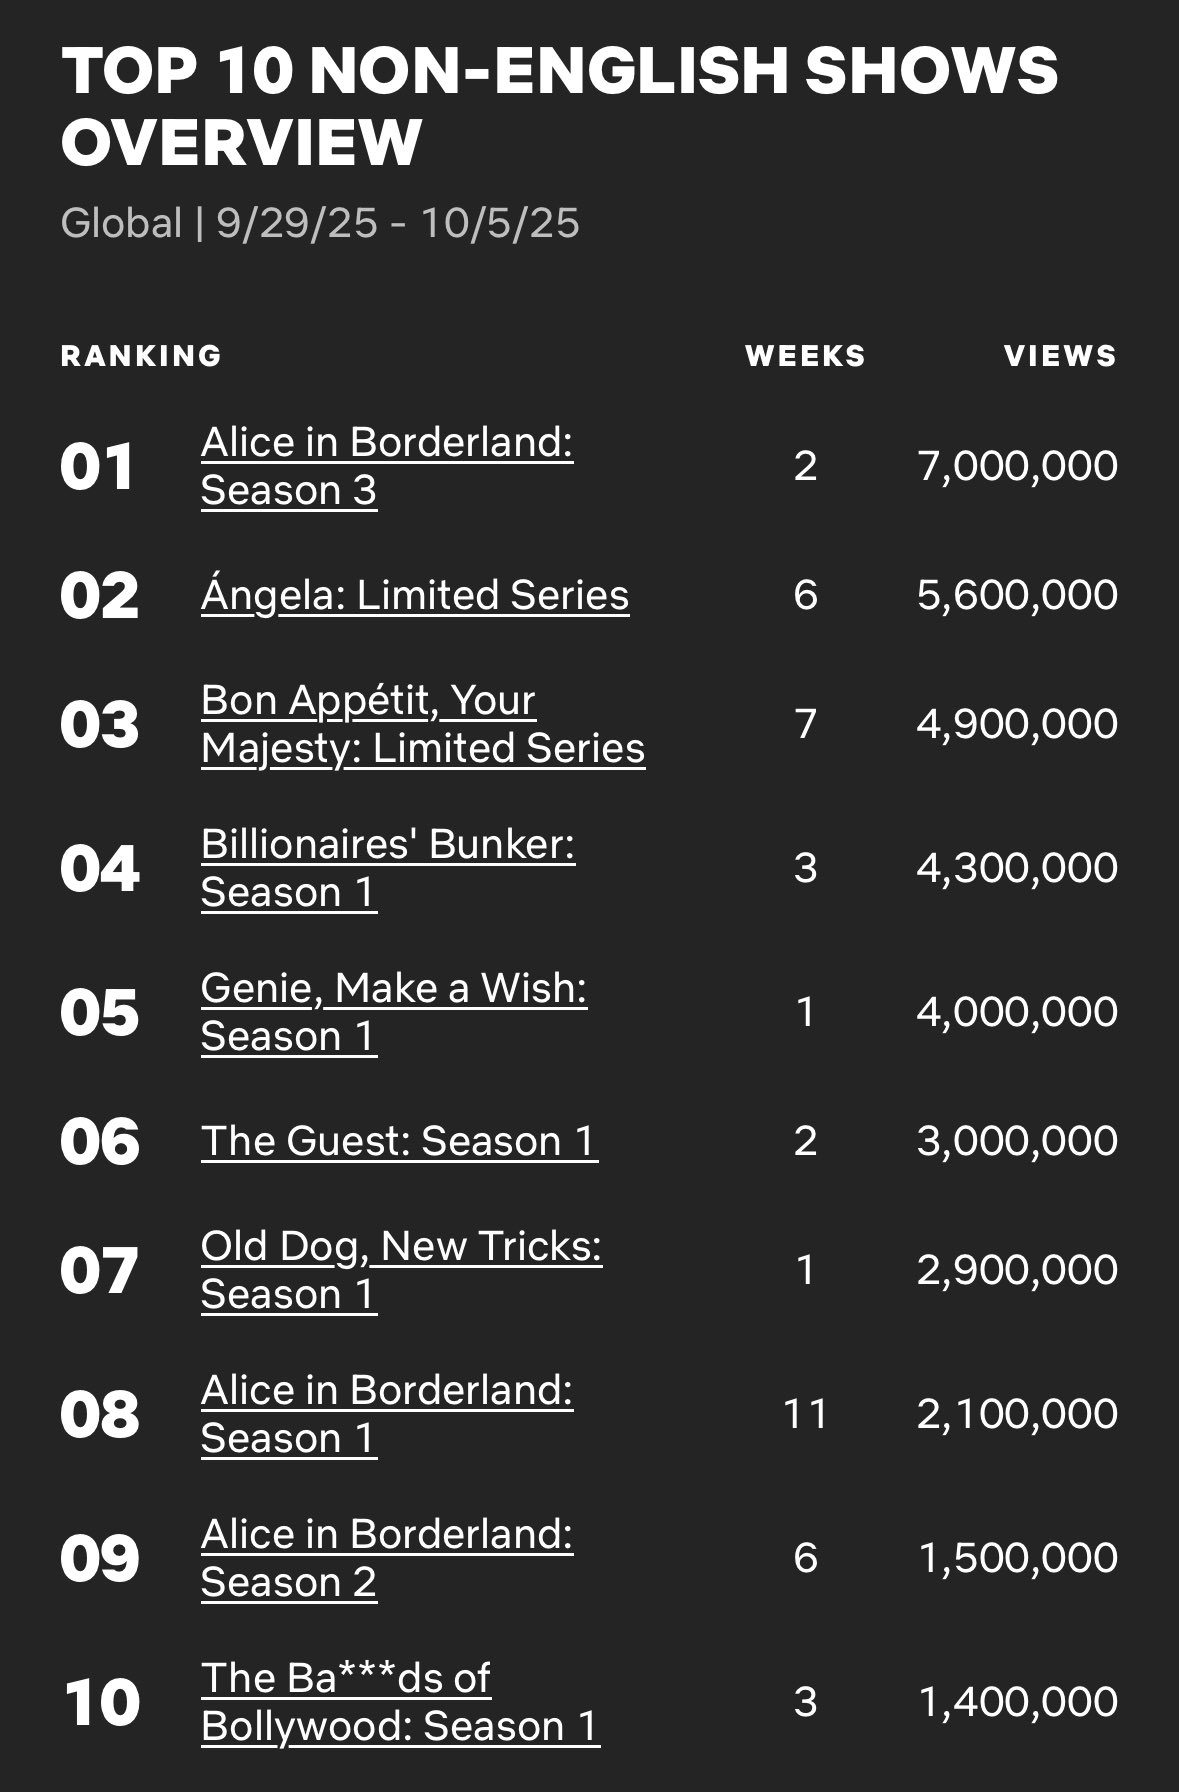This screenshot has height=1792, width=1179.
Task: Click the 7,000,000 views figure
Action: tap(1016, 466)
